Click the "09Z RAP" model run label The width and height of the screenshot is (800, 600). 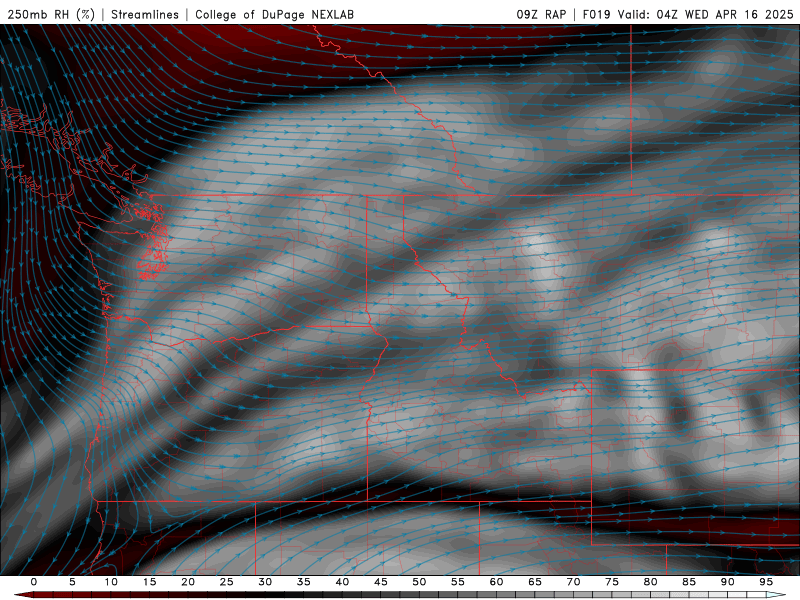tap(541, 14)
